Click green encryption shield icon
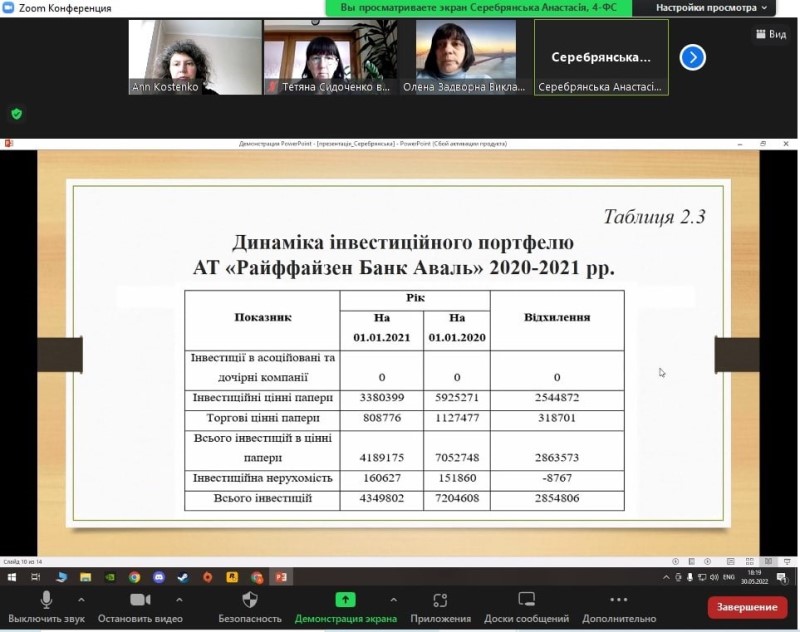 click(17, 114)
